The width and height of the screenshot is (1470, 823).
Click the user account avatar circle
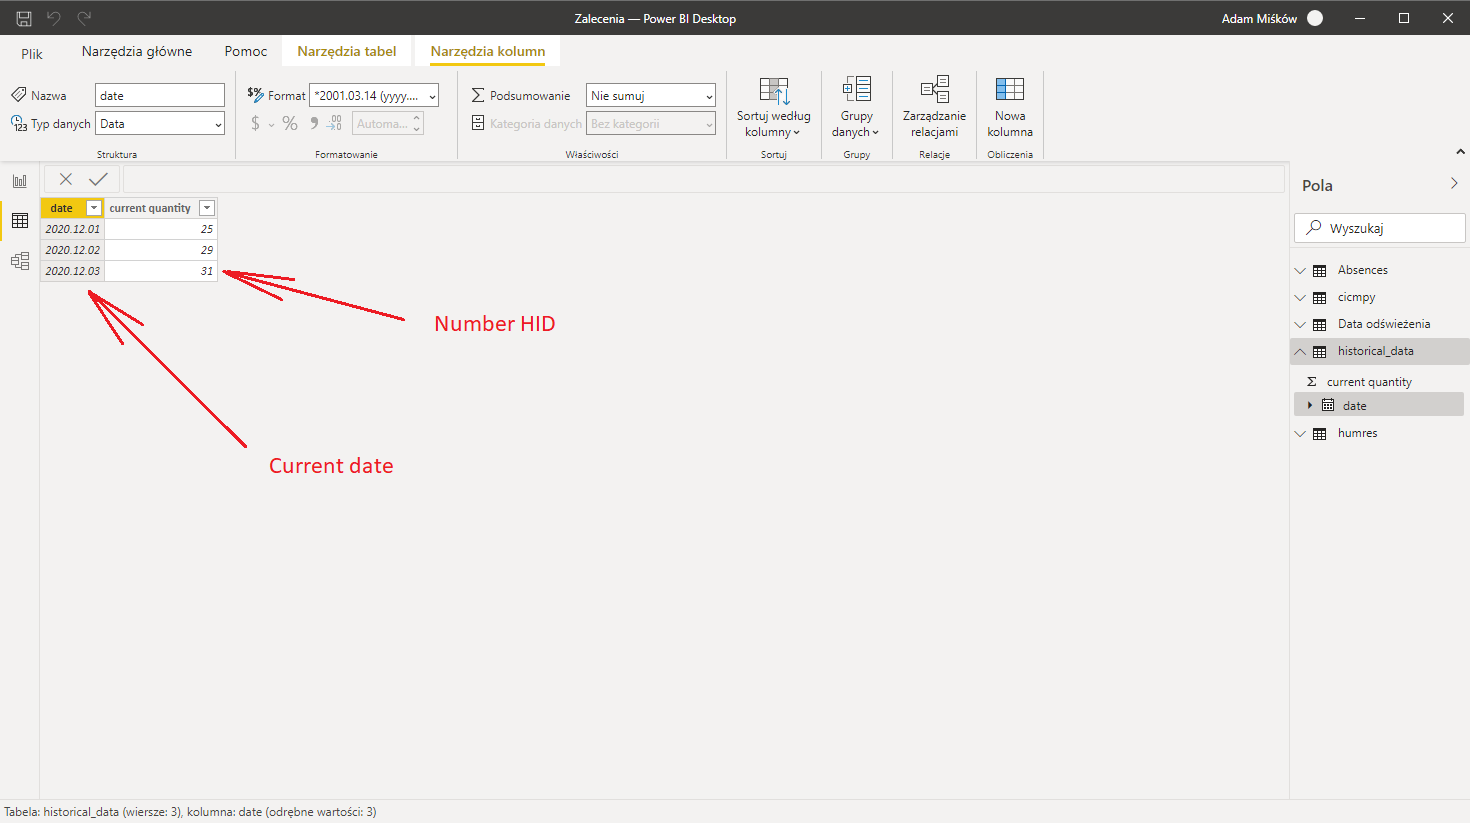point(1315,18)
